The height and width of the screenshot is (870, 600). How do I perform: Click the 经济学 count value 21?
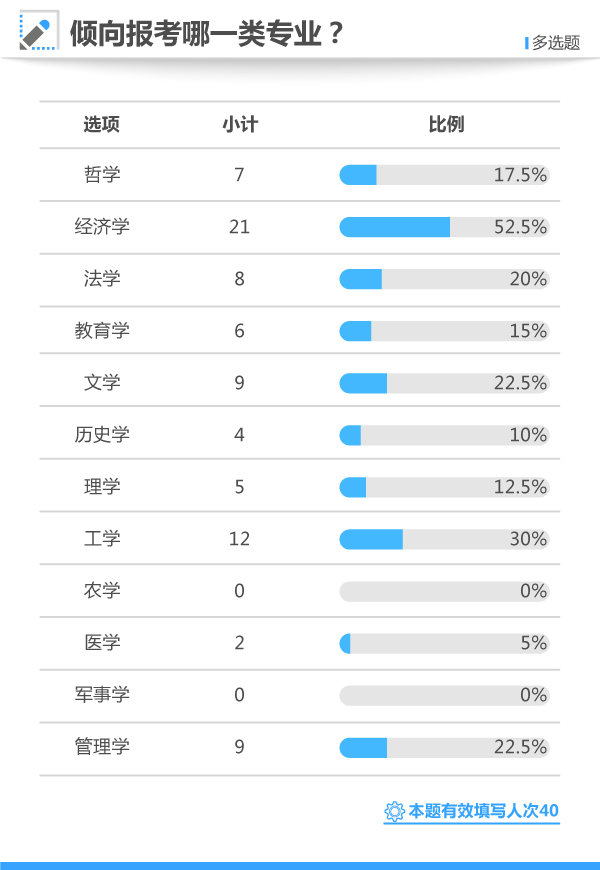coord(239,227)
